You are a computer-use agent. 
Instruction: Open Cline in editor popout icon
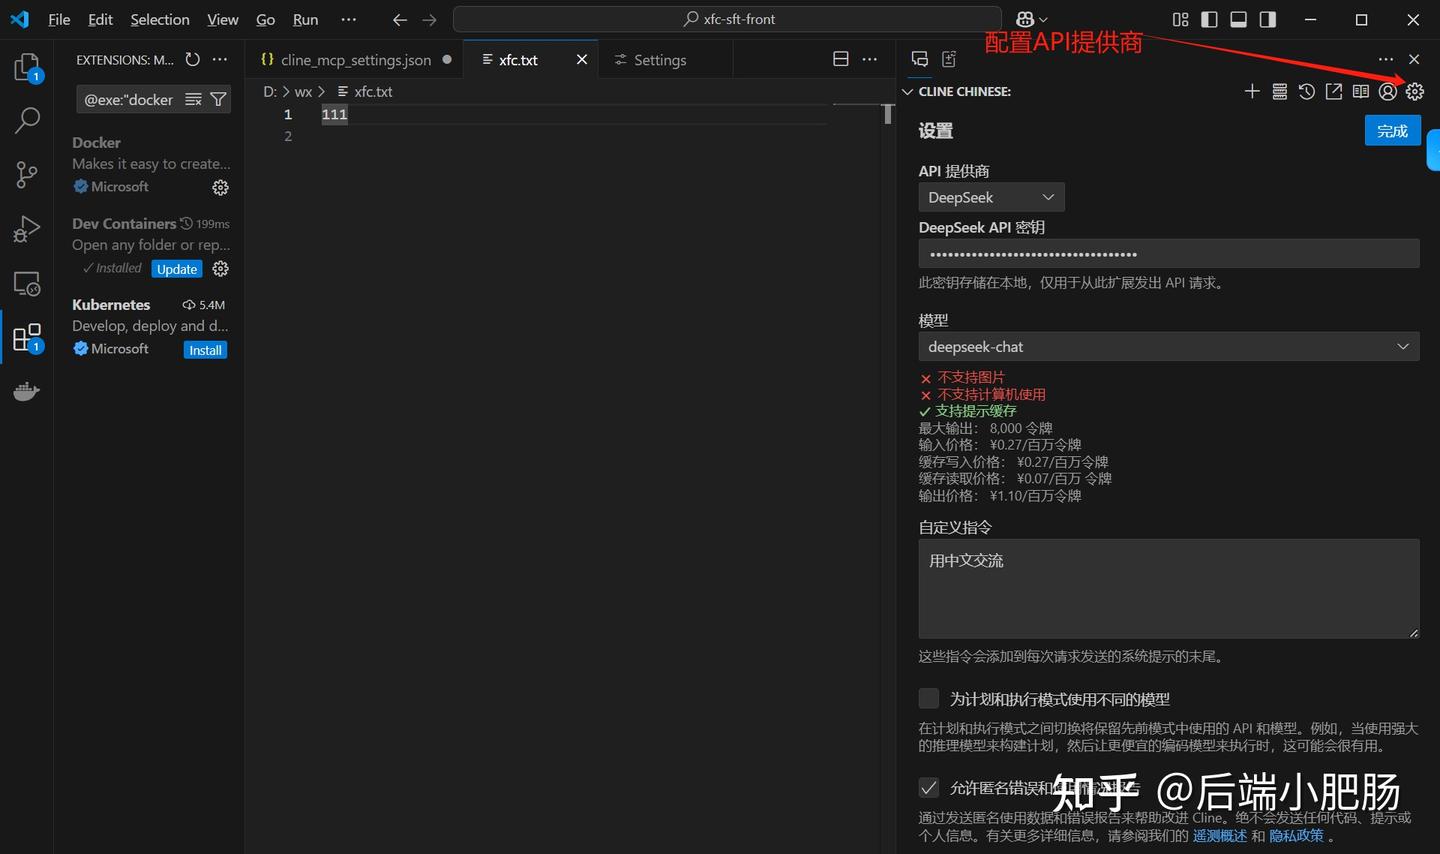(1334, 91)
